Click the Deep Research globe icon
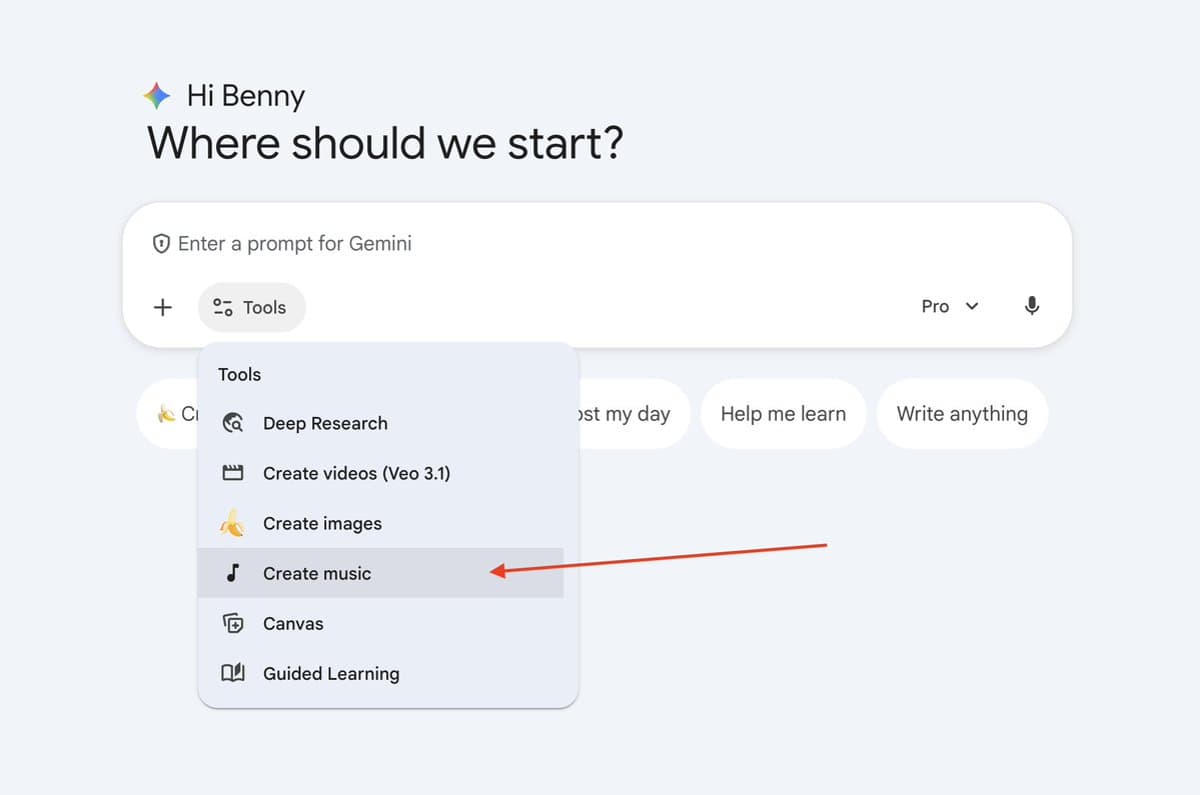The height and width of the screenshot is (795, 1200). (x=233, y=423)
